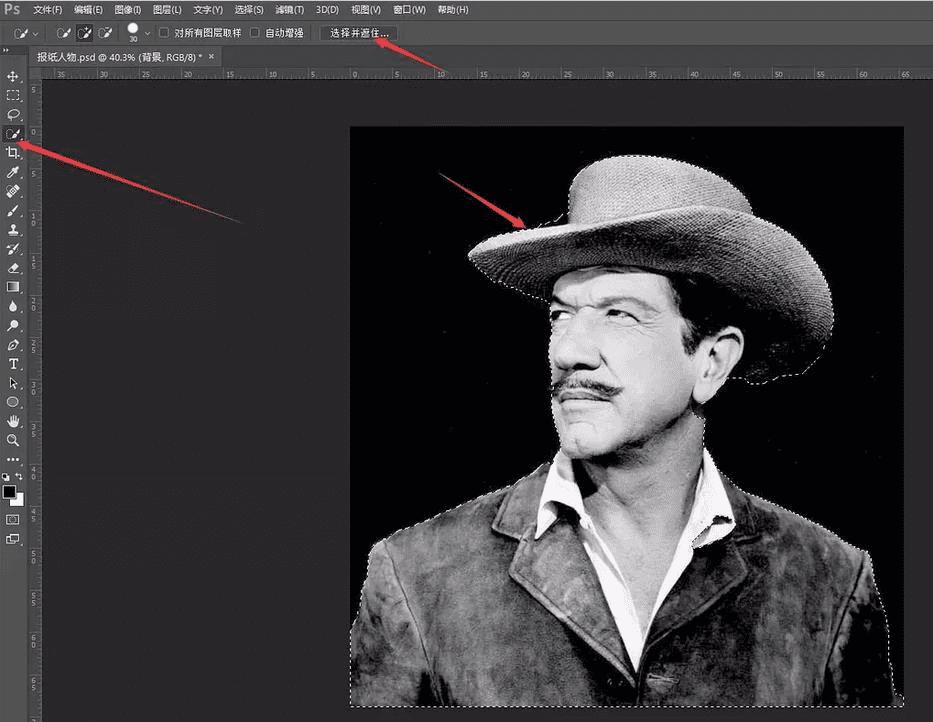Viewport: 933px width, 722px height.
Task: Switch to subtract from selection mode
Action: point(106,33)
